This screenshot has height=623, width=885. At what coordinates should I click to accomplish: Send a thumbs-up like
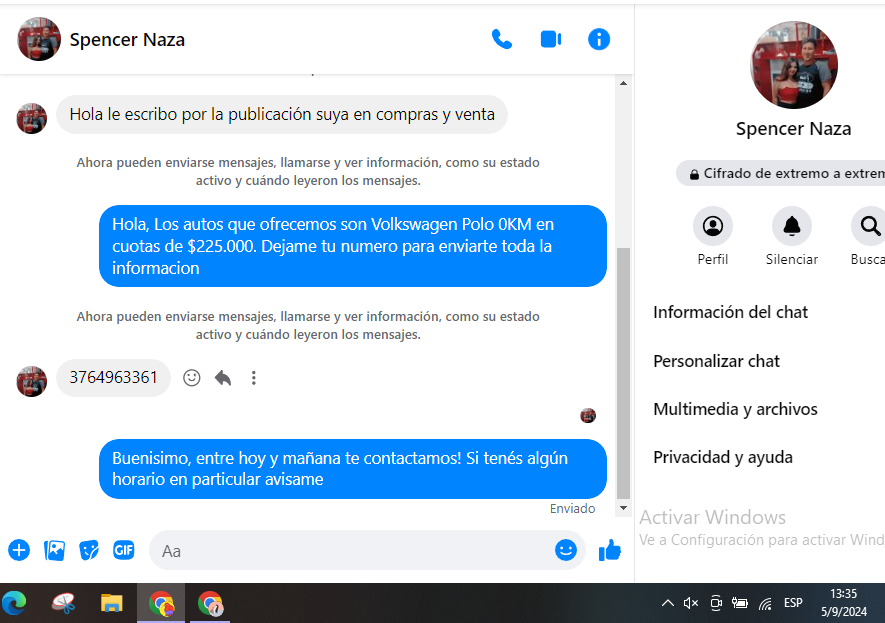[x=610, y=550]
